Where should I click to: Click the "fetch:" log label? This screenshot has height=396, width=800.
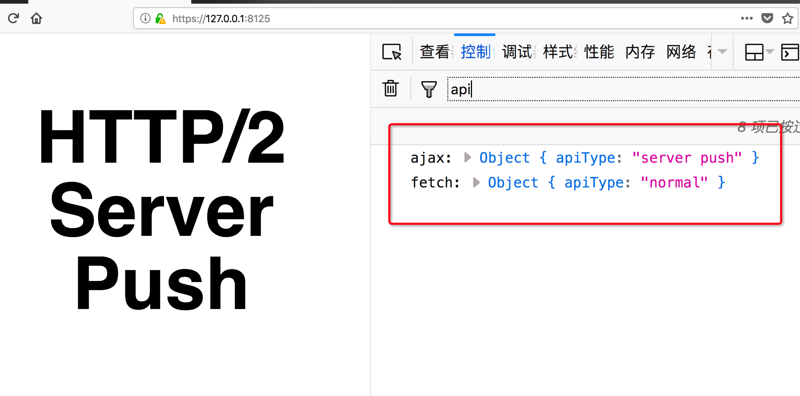(436, 183)
